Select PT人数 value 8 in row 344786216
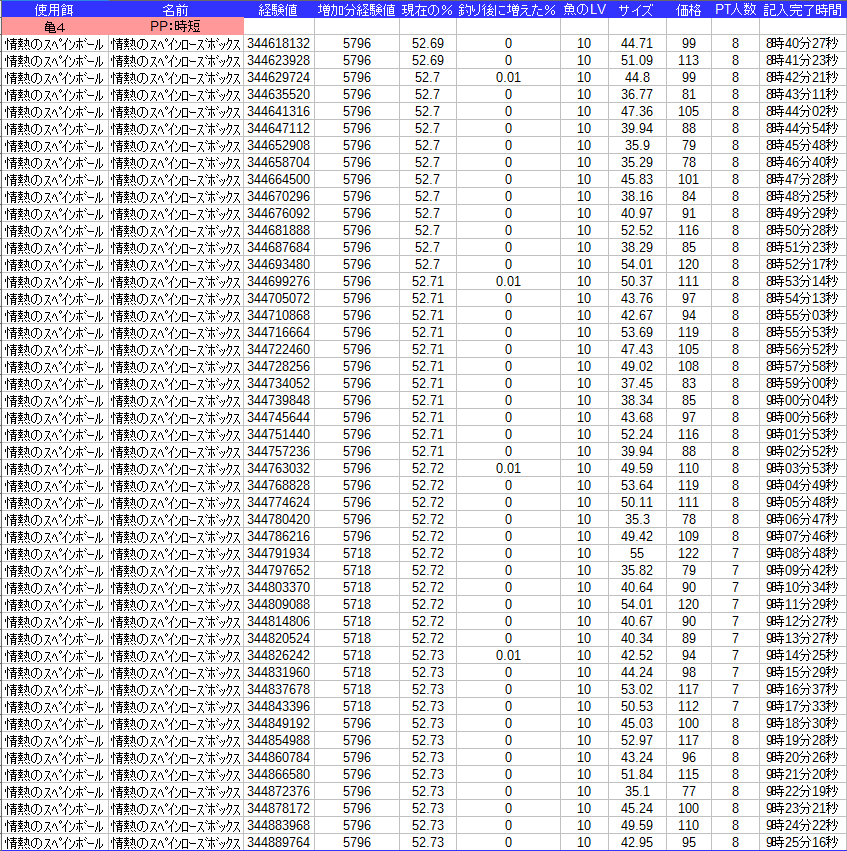The height and width of the screenshot is (851, 847). pyautogui.click(x=735, y=536)
